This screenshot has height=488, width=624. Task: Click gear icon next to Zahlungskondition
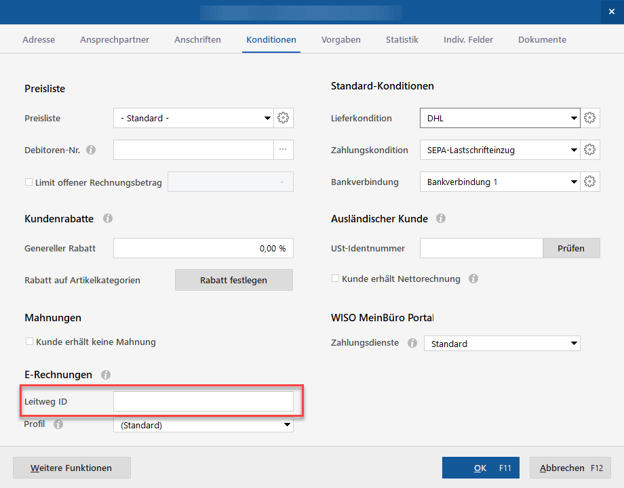pyautogui.click(x=590, y=150)
